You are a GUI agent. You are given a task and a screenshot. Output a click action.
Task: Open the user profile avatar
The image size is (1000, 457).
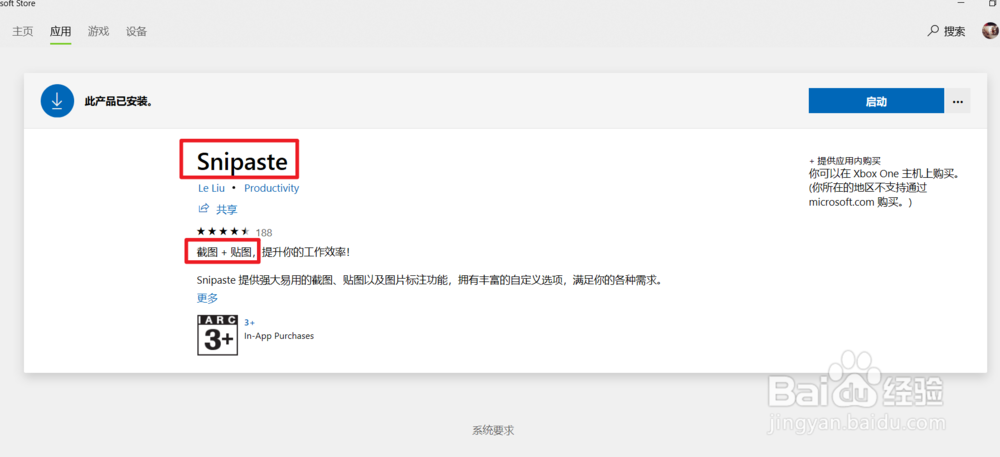pyautogui.click(x=991, y=31)
